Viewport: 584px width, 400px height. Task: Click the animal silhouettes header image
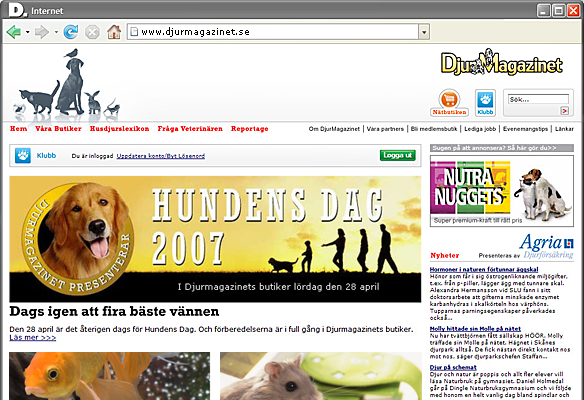tap(67, 84)
